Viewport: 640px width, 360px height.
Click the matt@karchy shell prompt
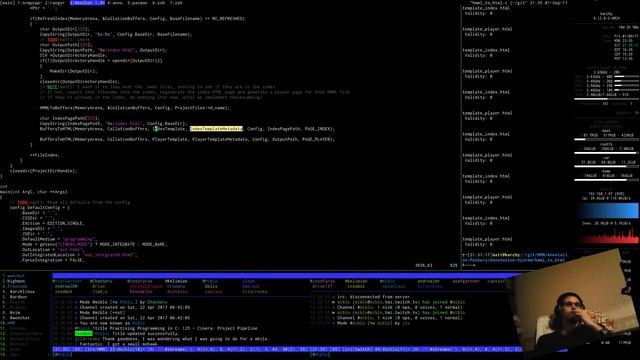pos(514,257)
